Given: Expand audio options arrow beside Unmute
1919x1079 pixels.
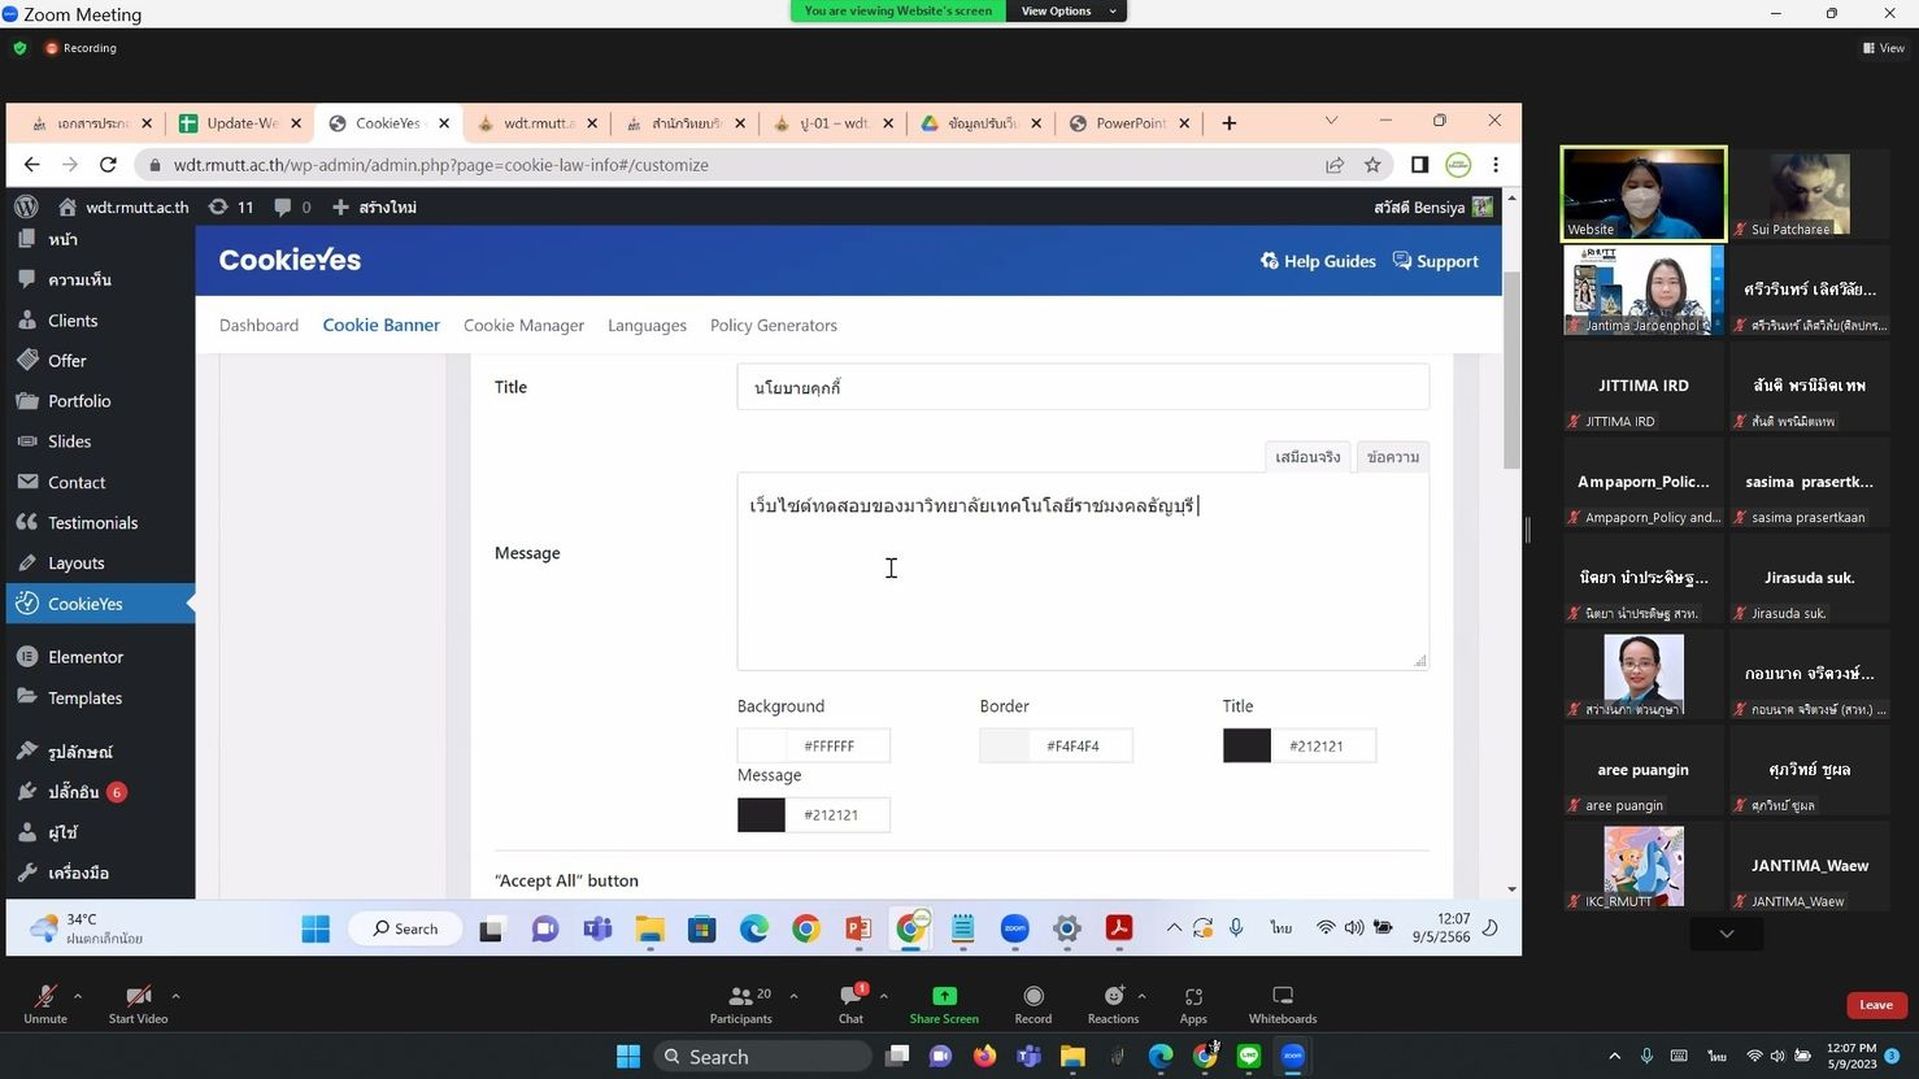Looking at the screenshot, I should [x=78, y=996].
